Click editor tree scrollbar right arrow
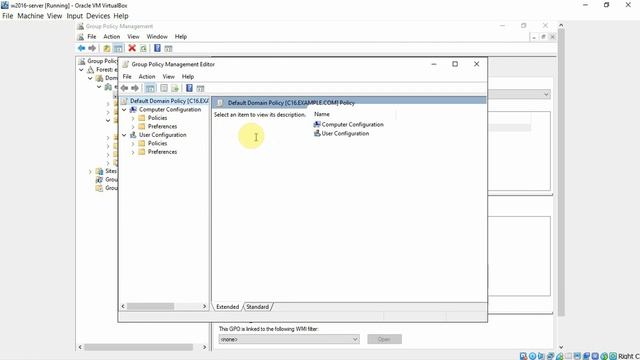The image size is (640, 360). [x=204, y=306]
